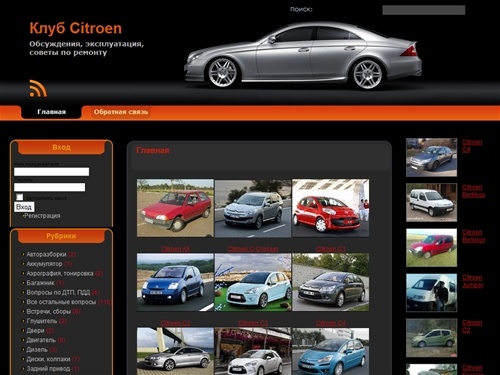Open the Citroen C3 caption link
500x375 pixels.
click(x=253, y=323)
